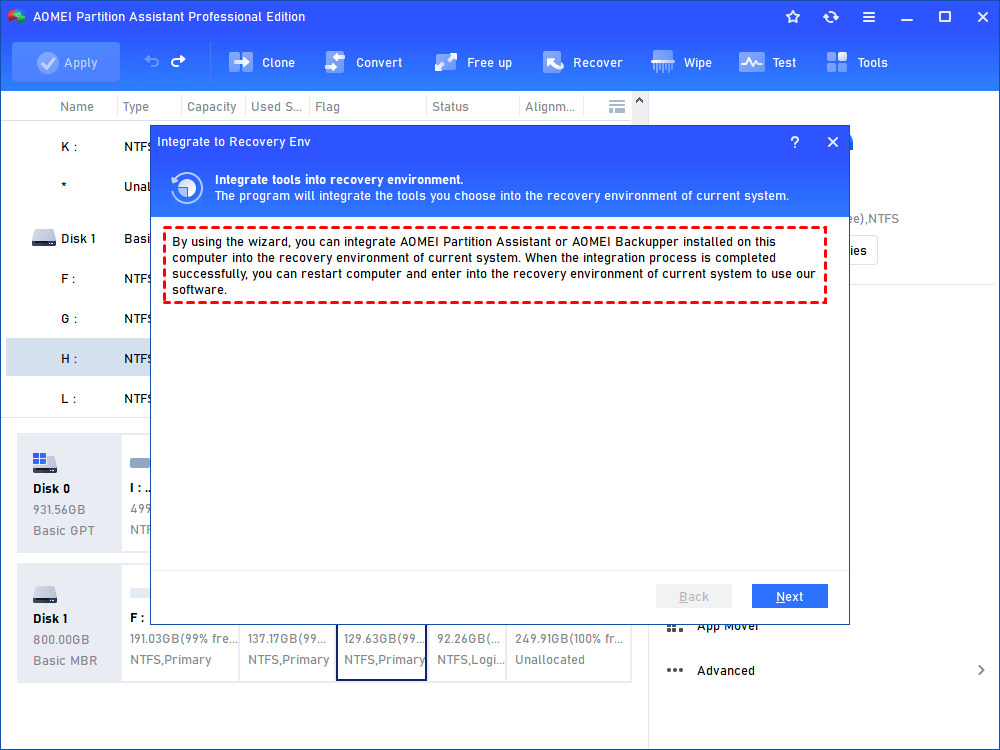Open the Advanced item in side panel
Image resolution: width=1000 pixels, height=750 pixels.
coord(726,670)
